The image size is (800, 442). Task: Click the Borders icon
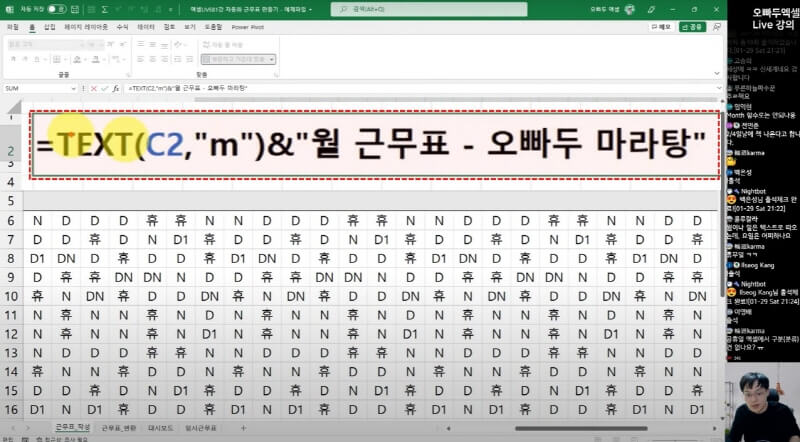pos(57,60)
